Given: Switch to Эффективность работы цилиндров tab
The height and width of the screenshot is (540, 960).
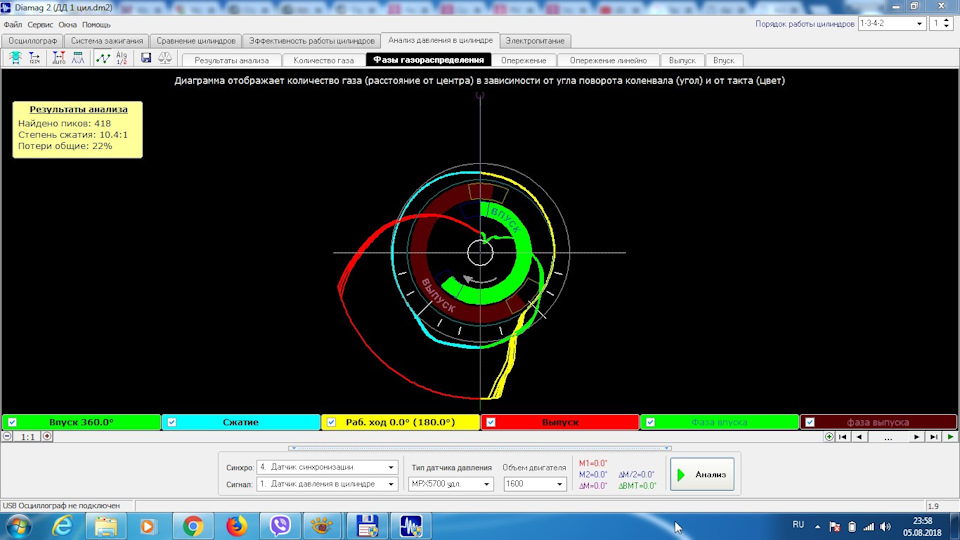Looking at the screenshot, I should coord(311,41).
